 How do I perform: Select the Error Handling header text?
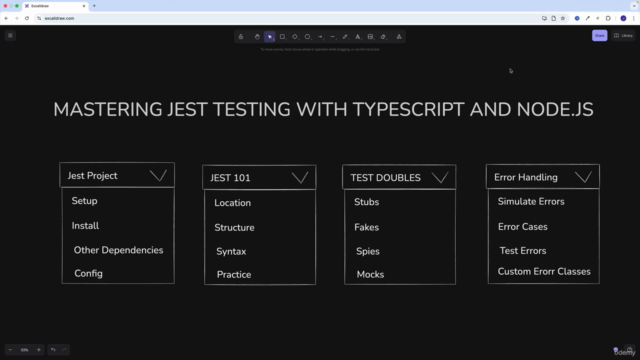tap(526, 177)
